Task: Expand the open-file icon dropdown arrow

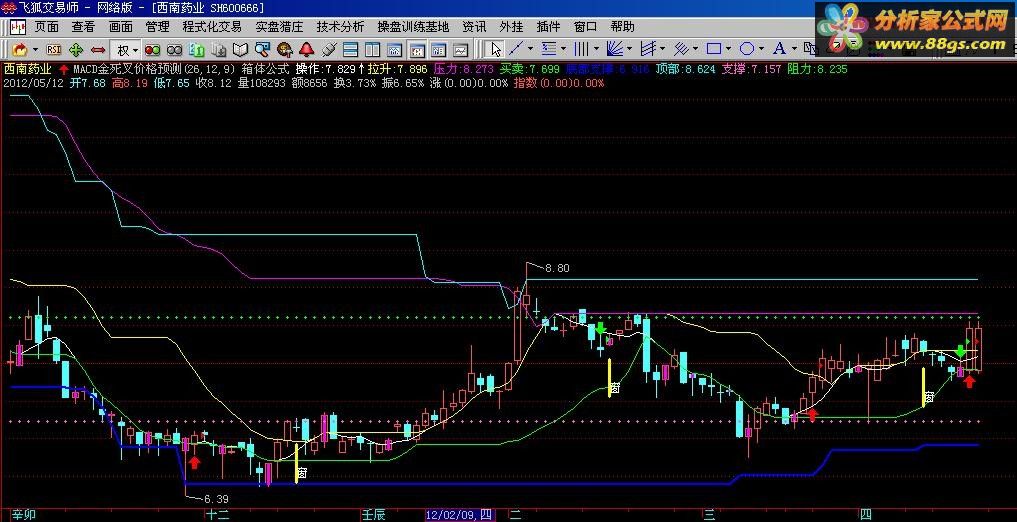Action: (x=35, y=49)
